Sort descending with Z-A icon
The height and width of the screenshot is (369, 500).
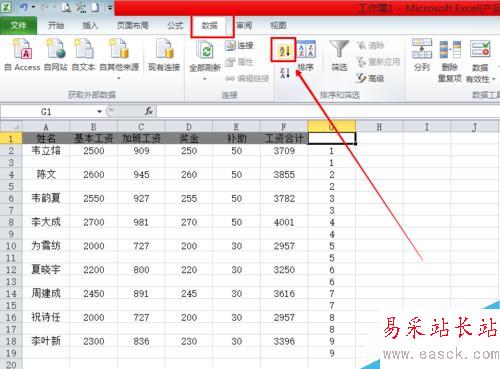coord(284,73)
